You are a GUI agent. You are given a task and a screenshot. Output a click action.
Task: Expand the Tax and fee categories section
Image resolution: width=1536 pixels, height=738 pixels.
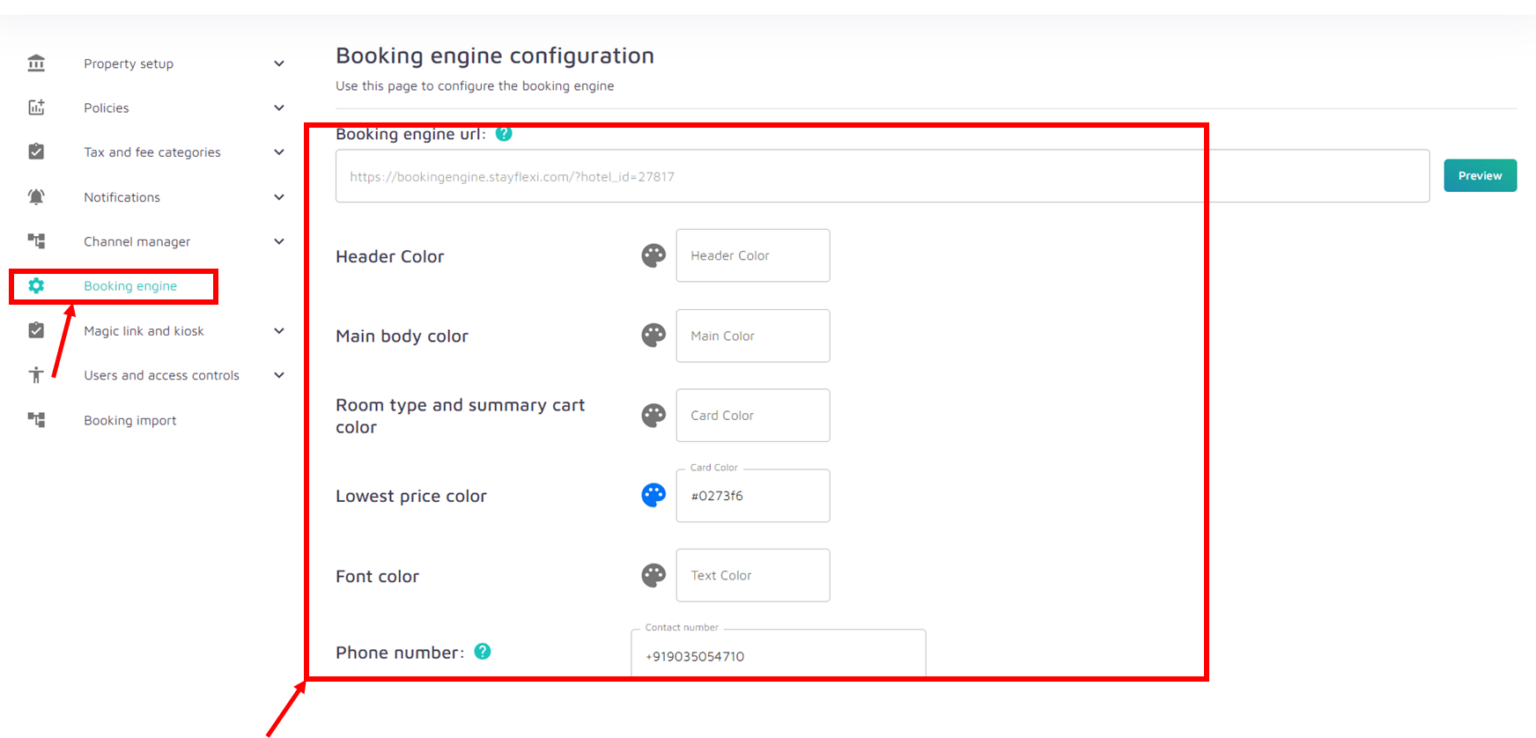(279, 151)
